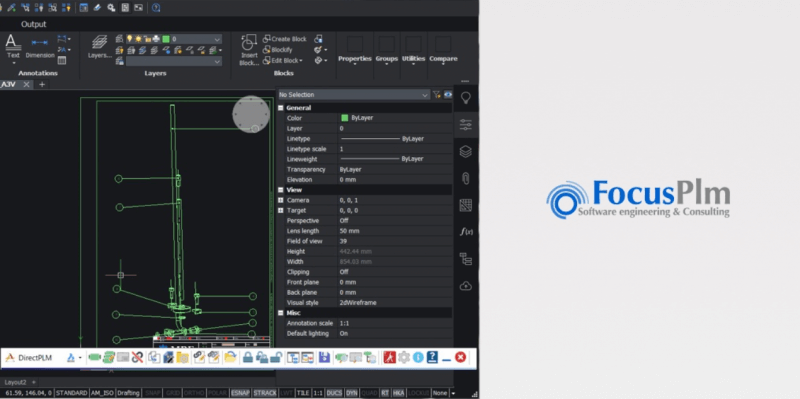This screenshot has height=399, width=800.
Task: Toggle STRACK in status bar
Action: (265, 393)
